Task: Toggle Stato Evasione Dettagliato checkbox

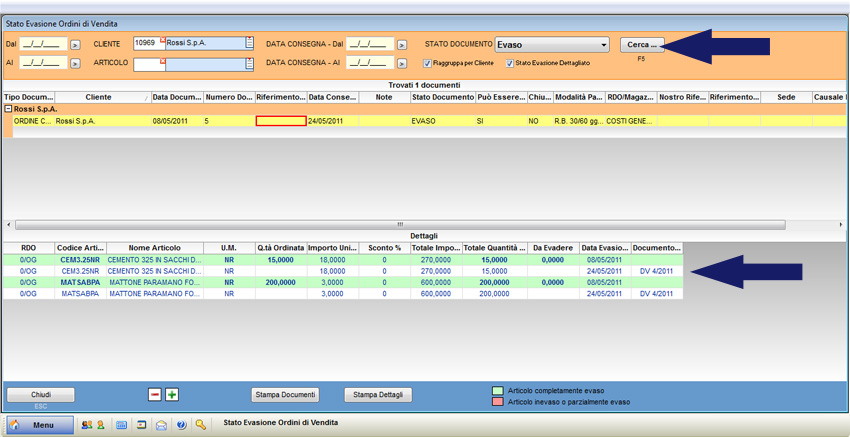Action: coord(510,63)
